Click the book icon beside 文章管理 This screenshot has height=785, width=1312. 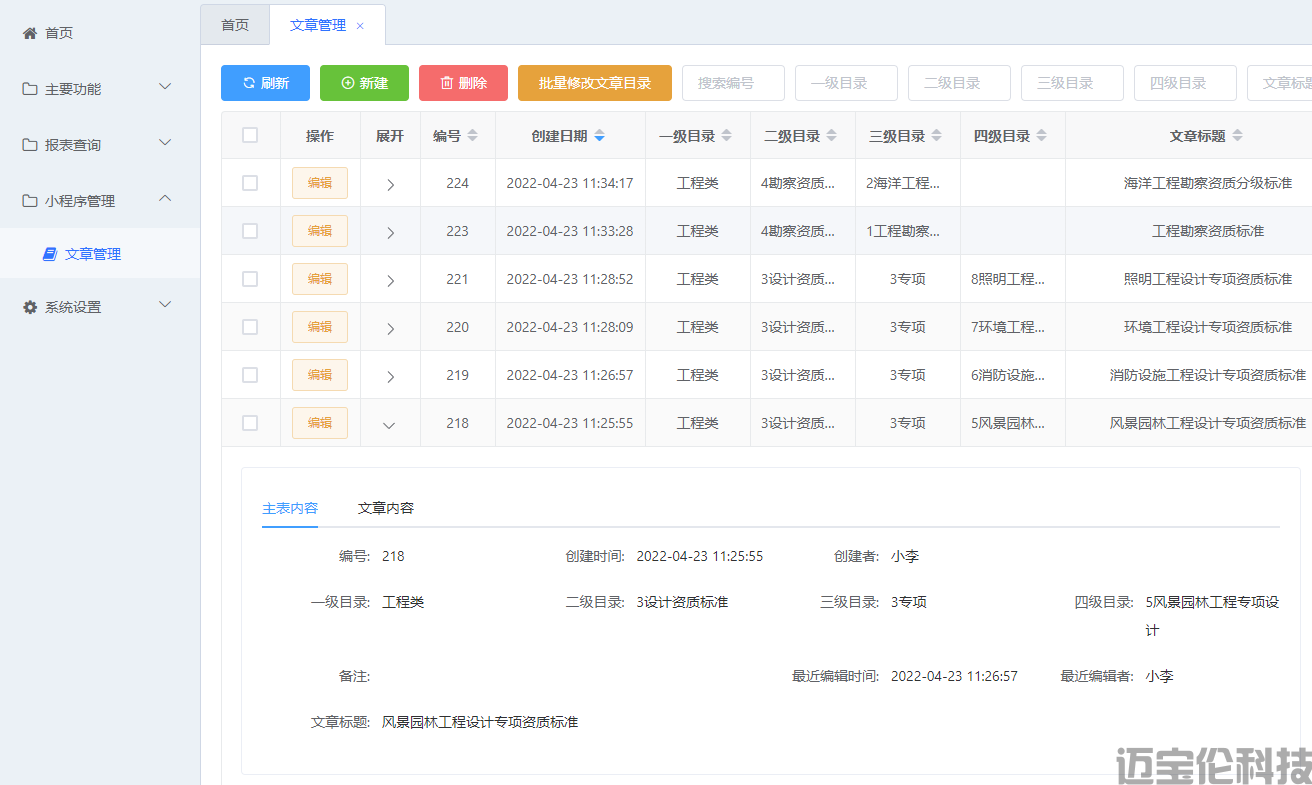[x=50, y=254]
